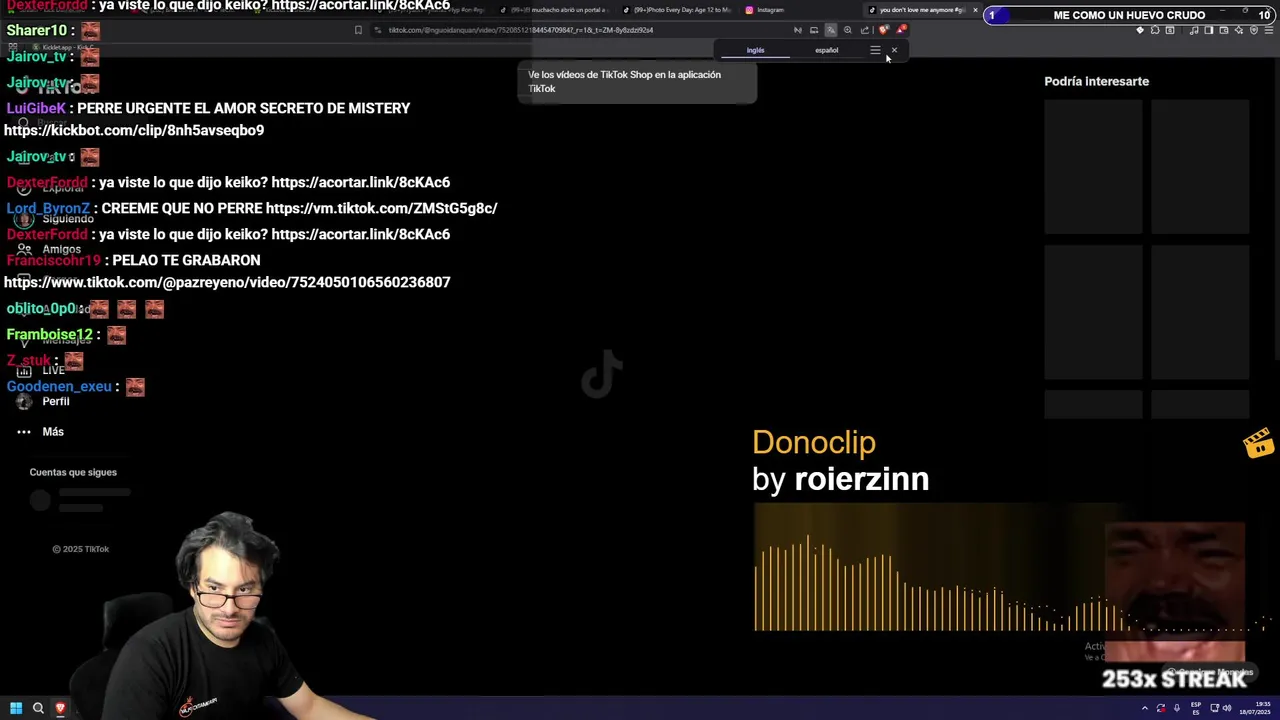Click the VPN shield icon in the toolbar
1280x720 pixels.
pyautogui.click(x=1254, y=30)
